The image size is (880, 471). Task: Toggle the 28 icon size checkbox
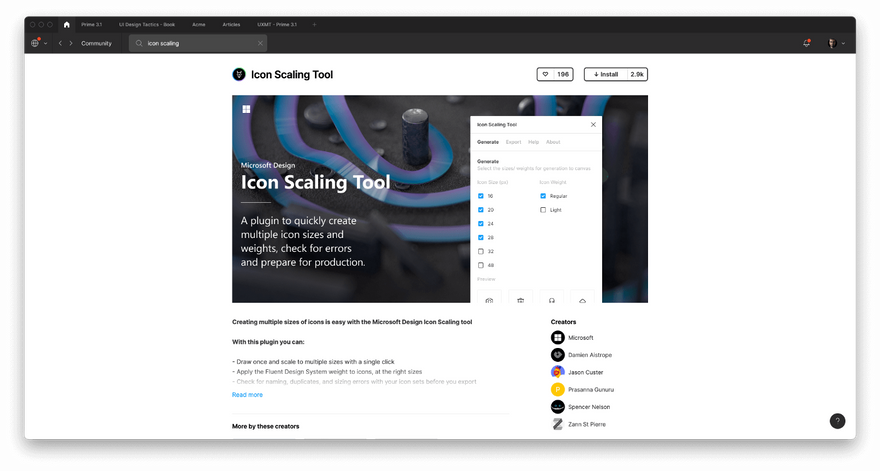click(480, 237)
